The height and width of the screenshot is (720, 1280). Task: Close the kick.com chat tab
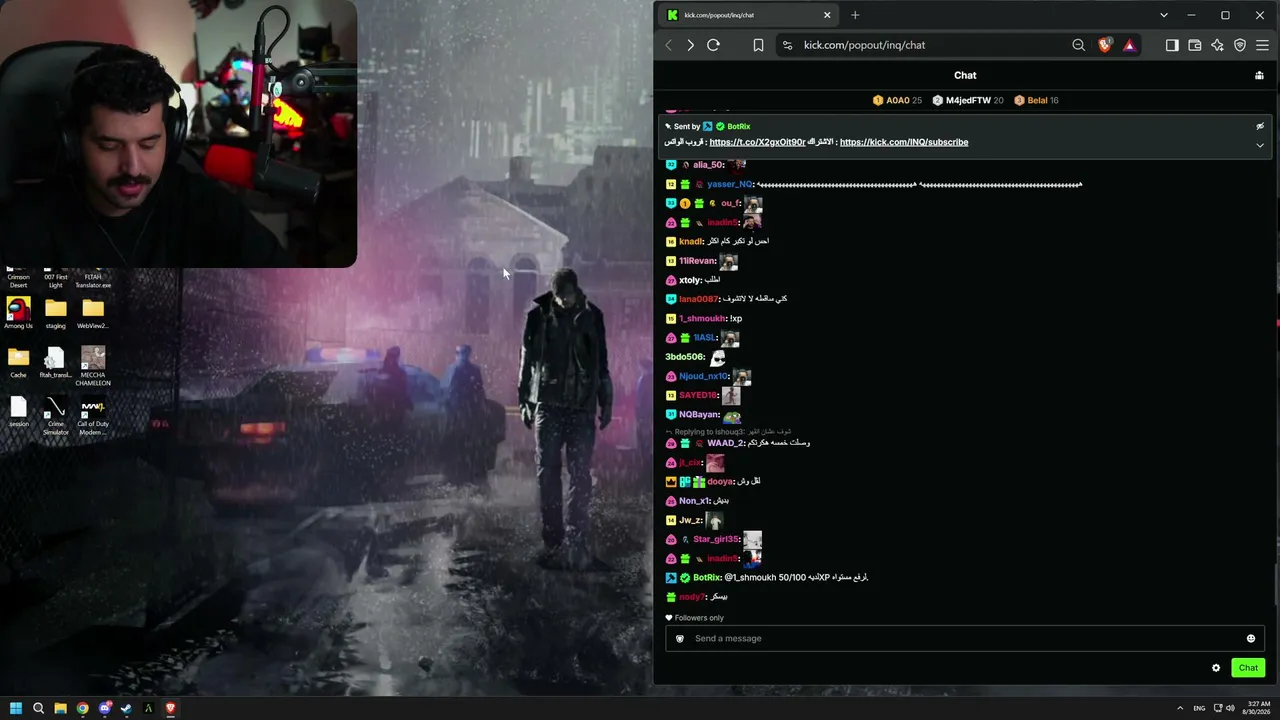point(827,15)
